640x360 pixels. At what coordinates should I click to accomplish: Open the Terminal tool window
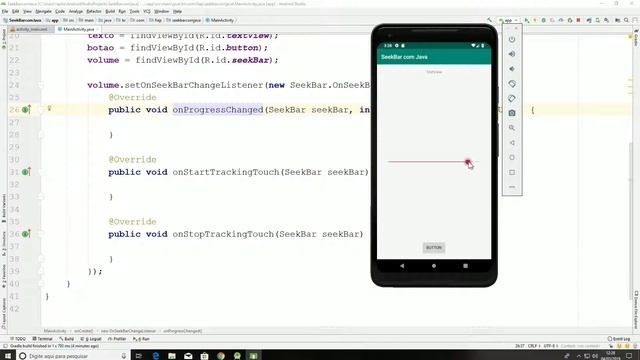pyautogui.click(x=42, y=339)
